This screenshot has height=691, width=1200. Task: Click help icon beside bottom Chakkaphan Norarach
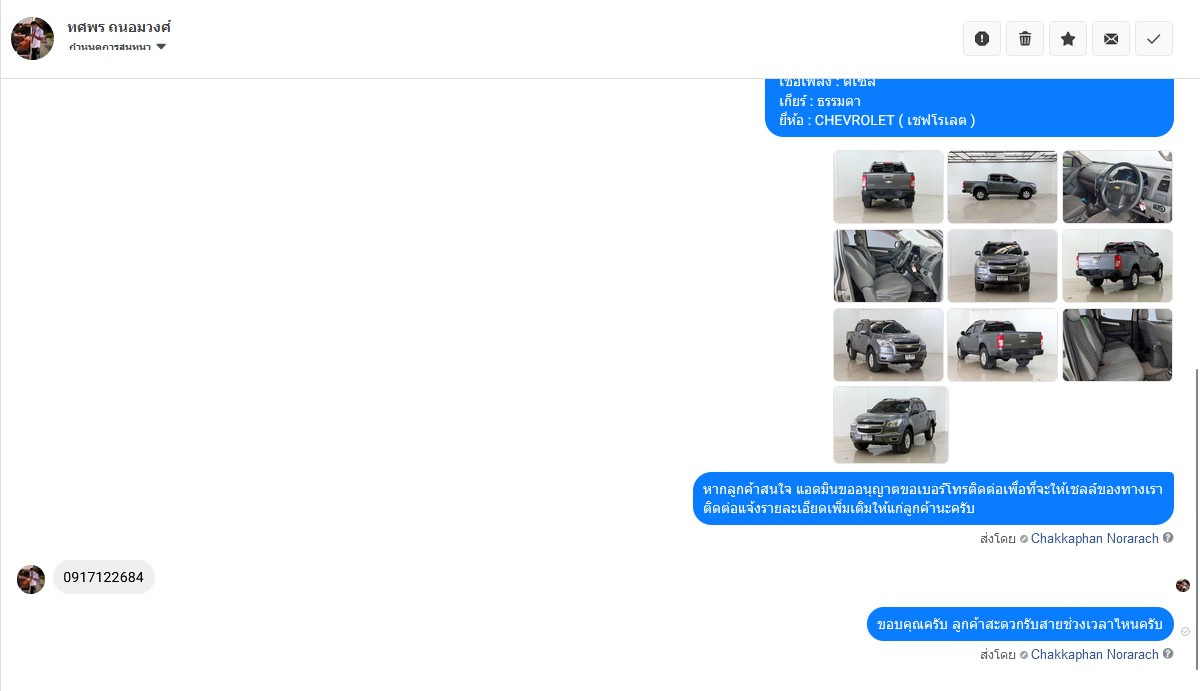(1167, 654)
